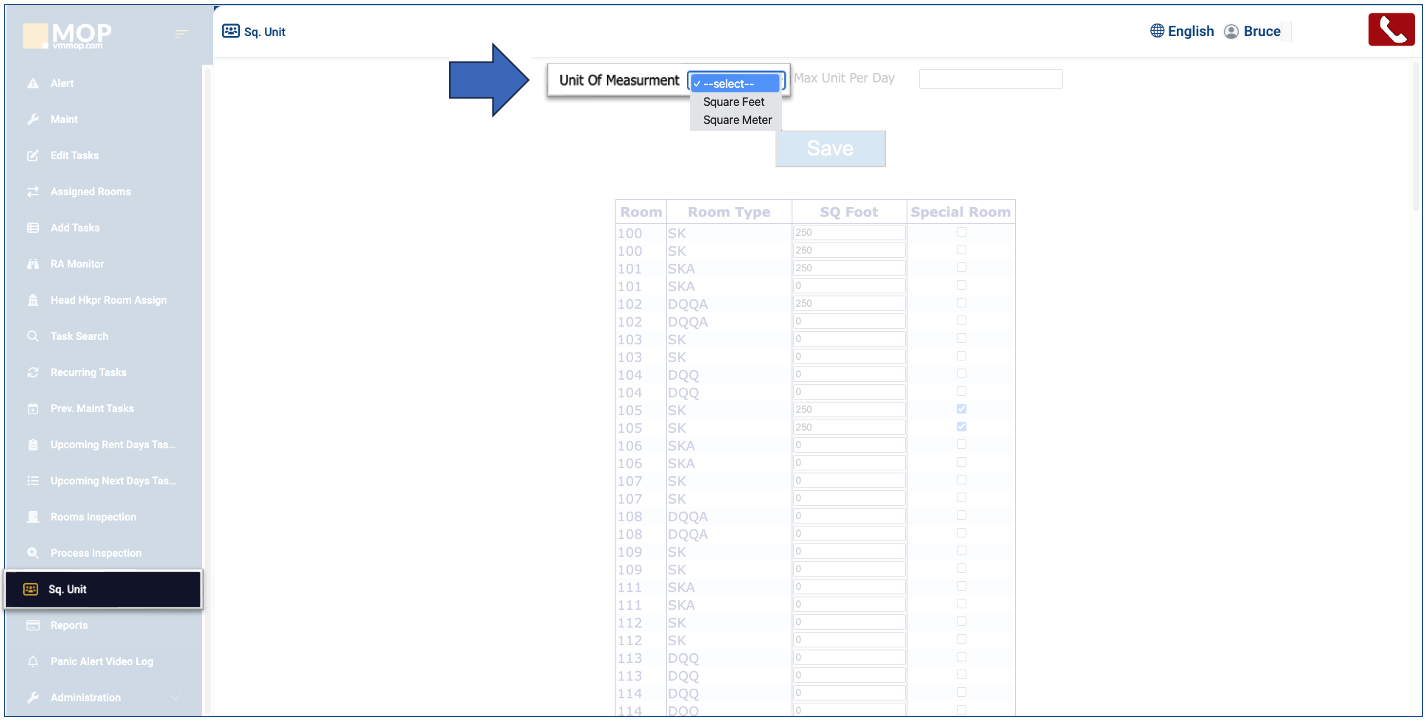Uncheck the first Special Room checkbox for room 105
1427x723 pixels.
962,409
